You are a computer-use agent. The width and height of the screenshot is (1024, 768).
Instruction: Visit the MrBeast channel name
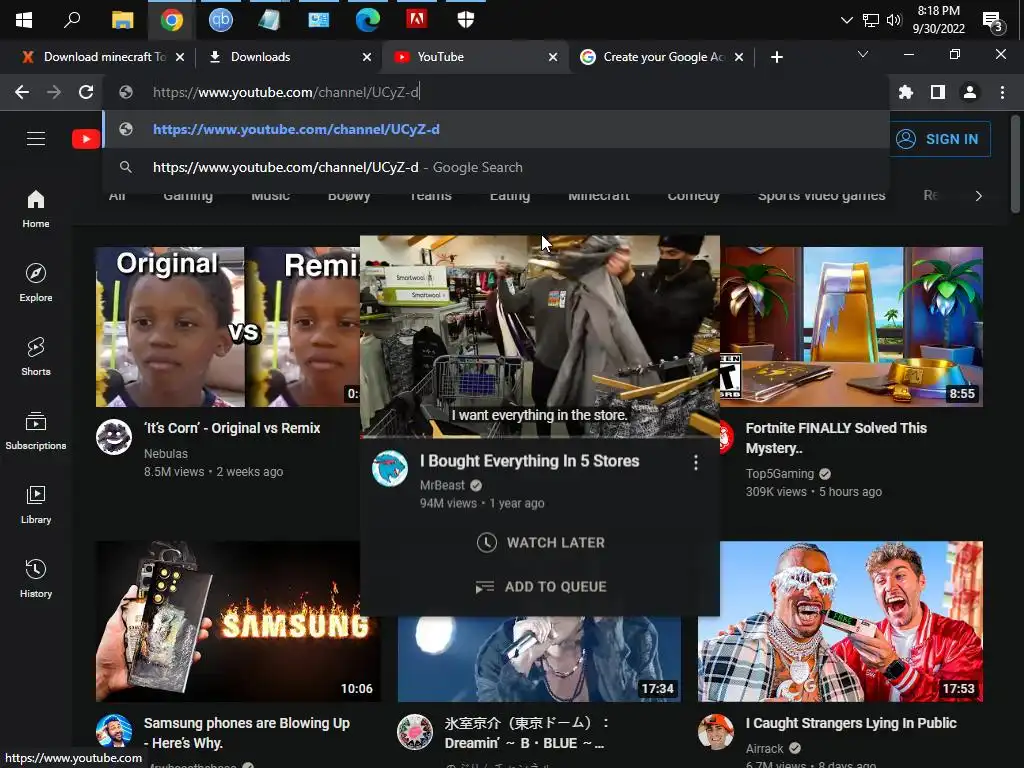pyautogui.click(x=442, y=485)
